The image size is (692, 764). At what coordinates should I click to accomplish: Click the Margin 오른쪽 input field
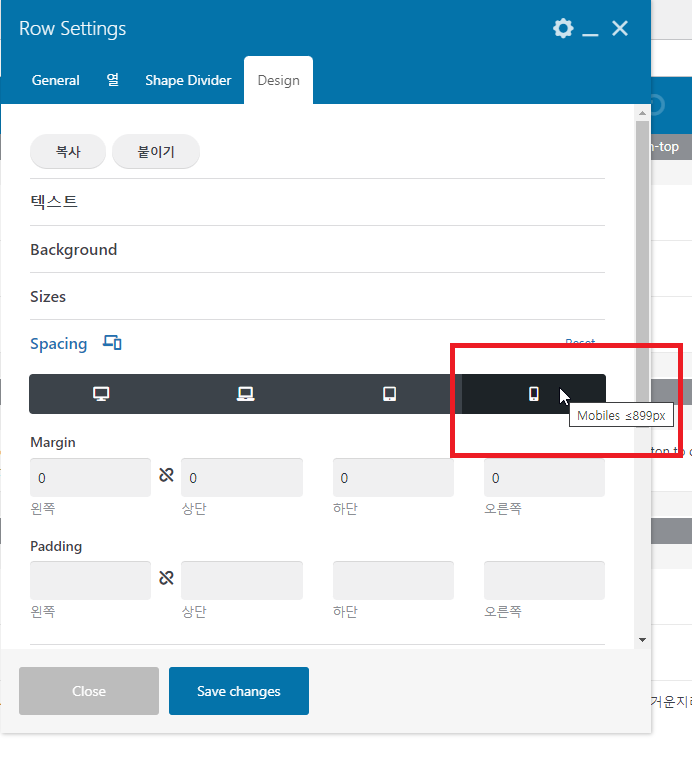[544, 478]
